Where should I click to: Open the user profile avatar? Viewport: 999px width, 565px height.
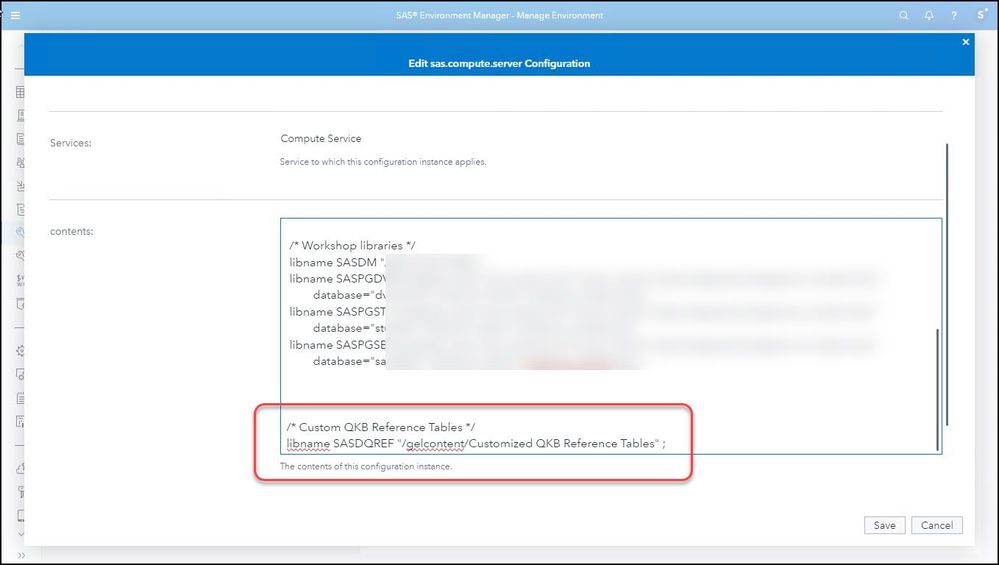pyautogui.click(x=981, y=15)
